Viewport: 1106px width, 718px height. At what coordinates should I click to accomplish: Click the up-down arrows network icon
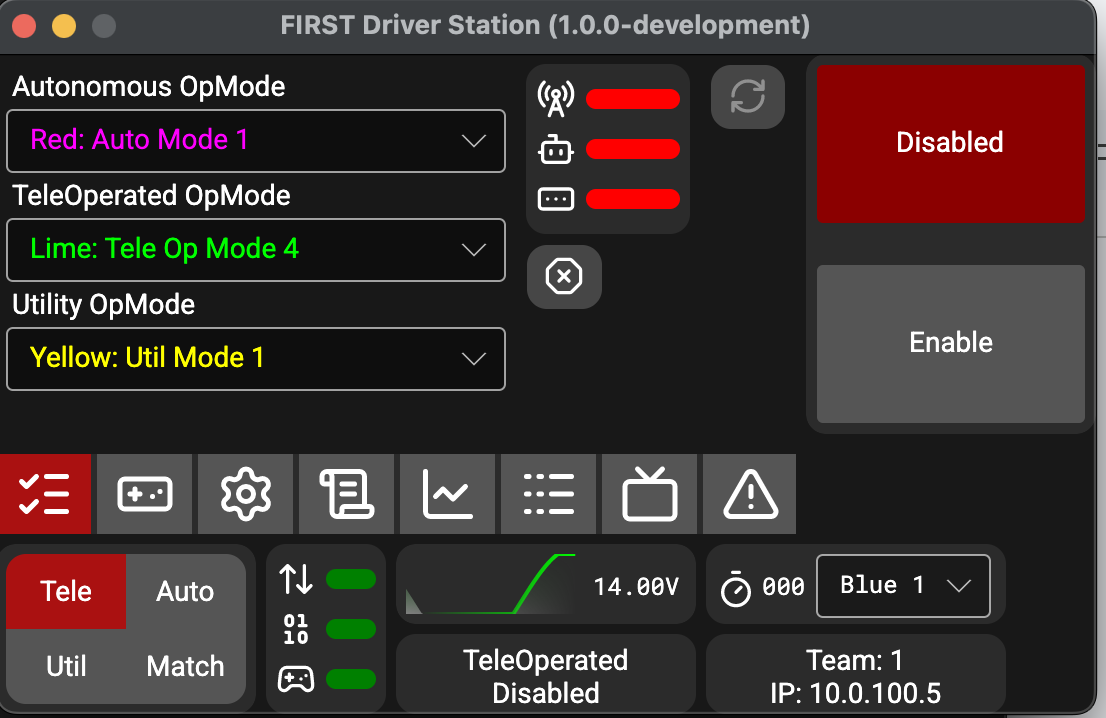click(296, 579)
